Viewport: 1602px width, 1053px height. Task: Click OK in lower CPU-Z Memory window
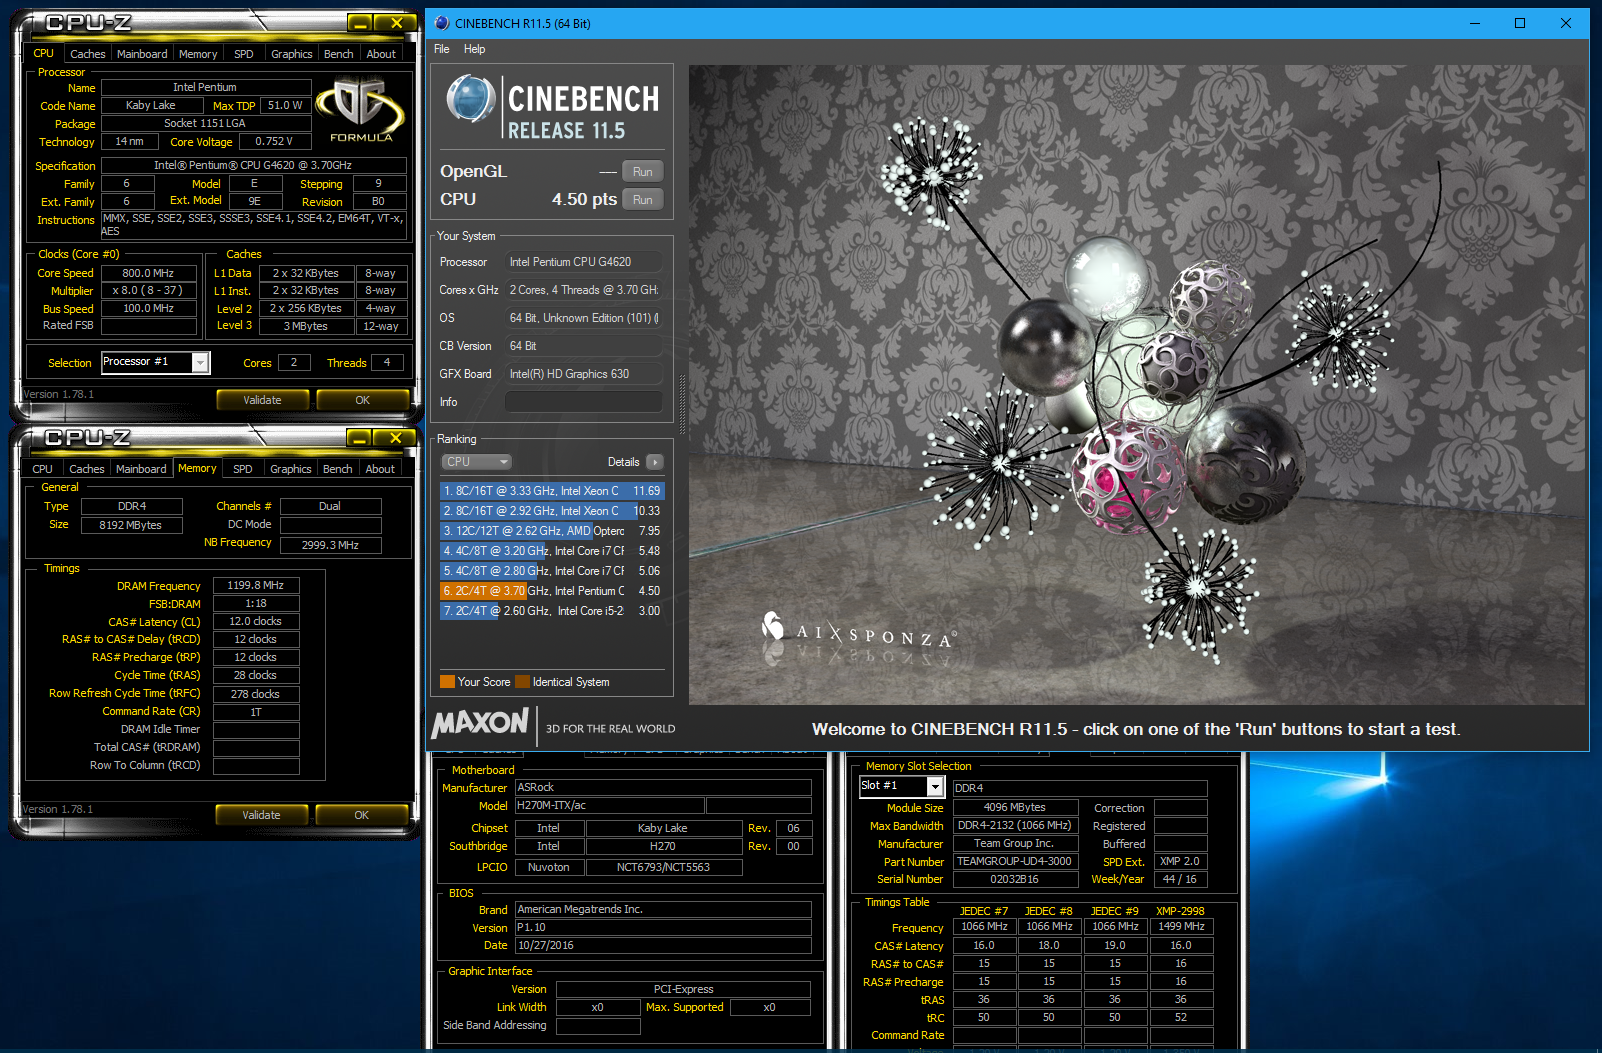coord(361,815)
